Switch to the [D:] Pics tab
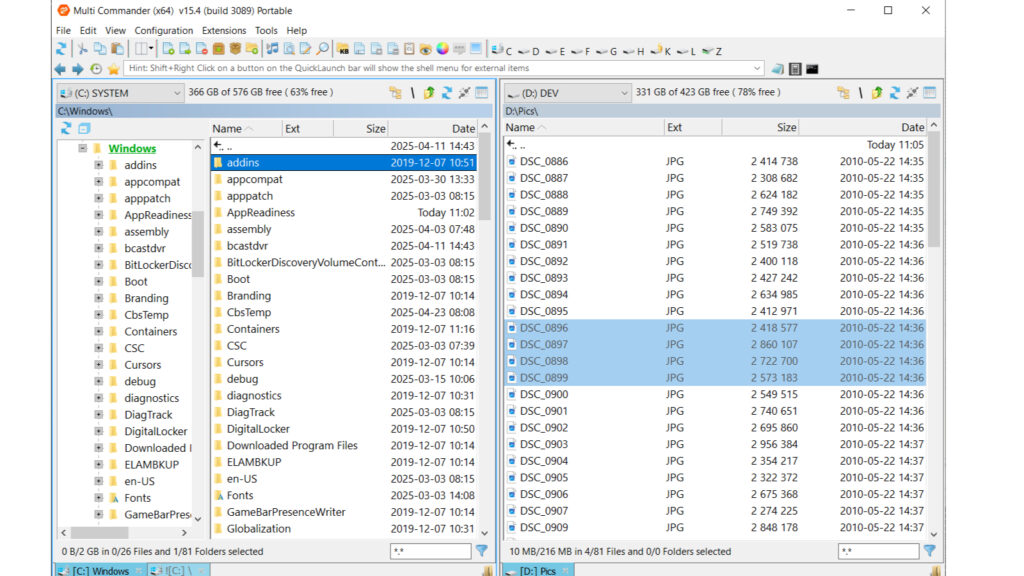The height and width of the screenshot is (576, 1024). [x=538, y=570]
